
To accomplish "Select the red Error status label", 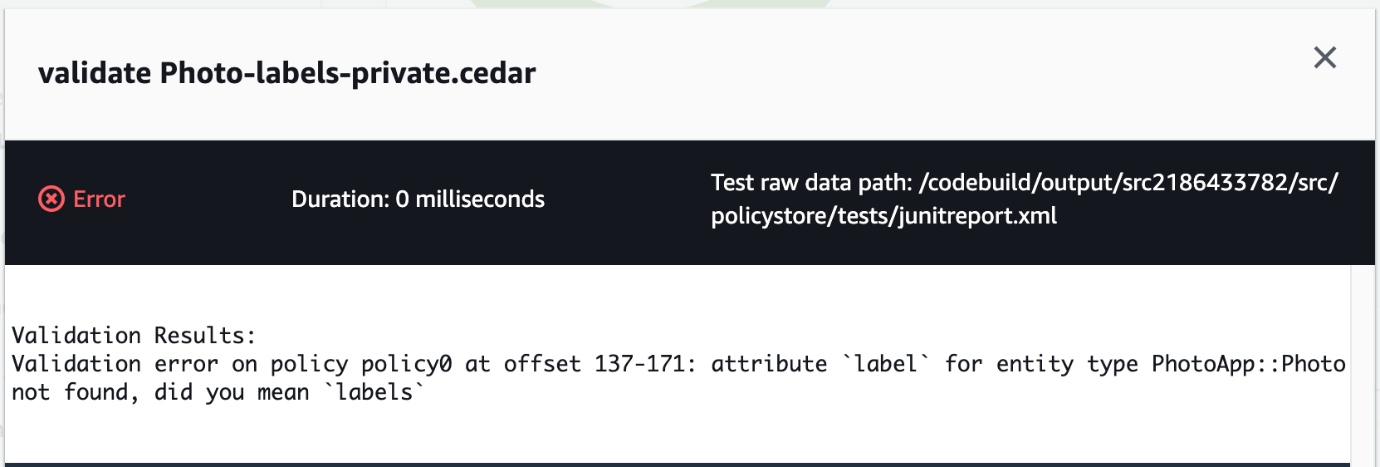I will click(99, 199).
